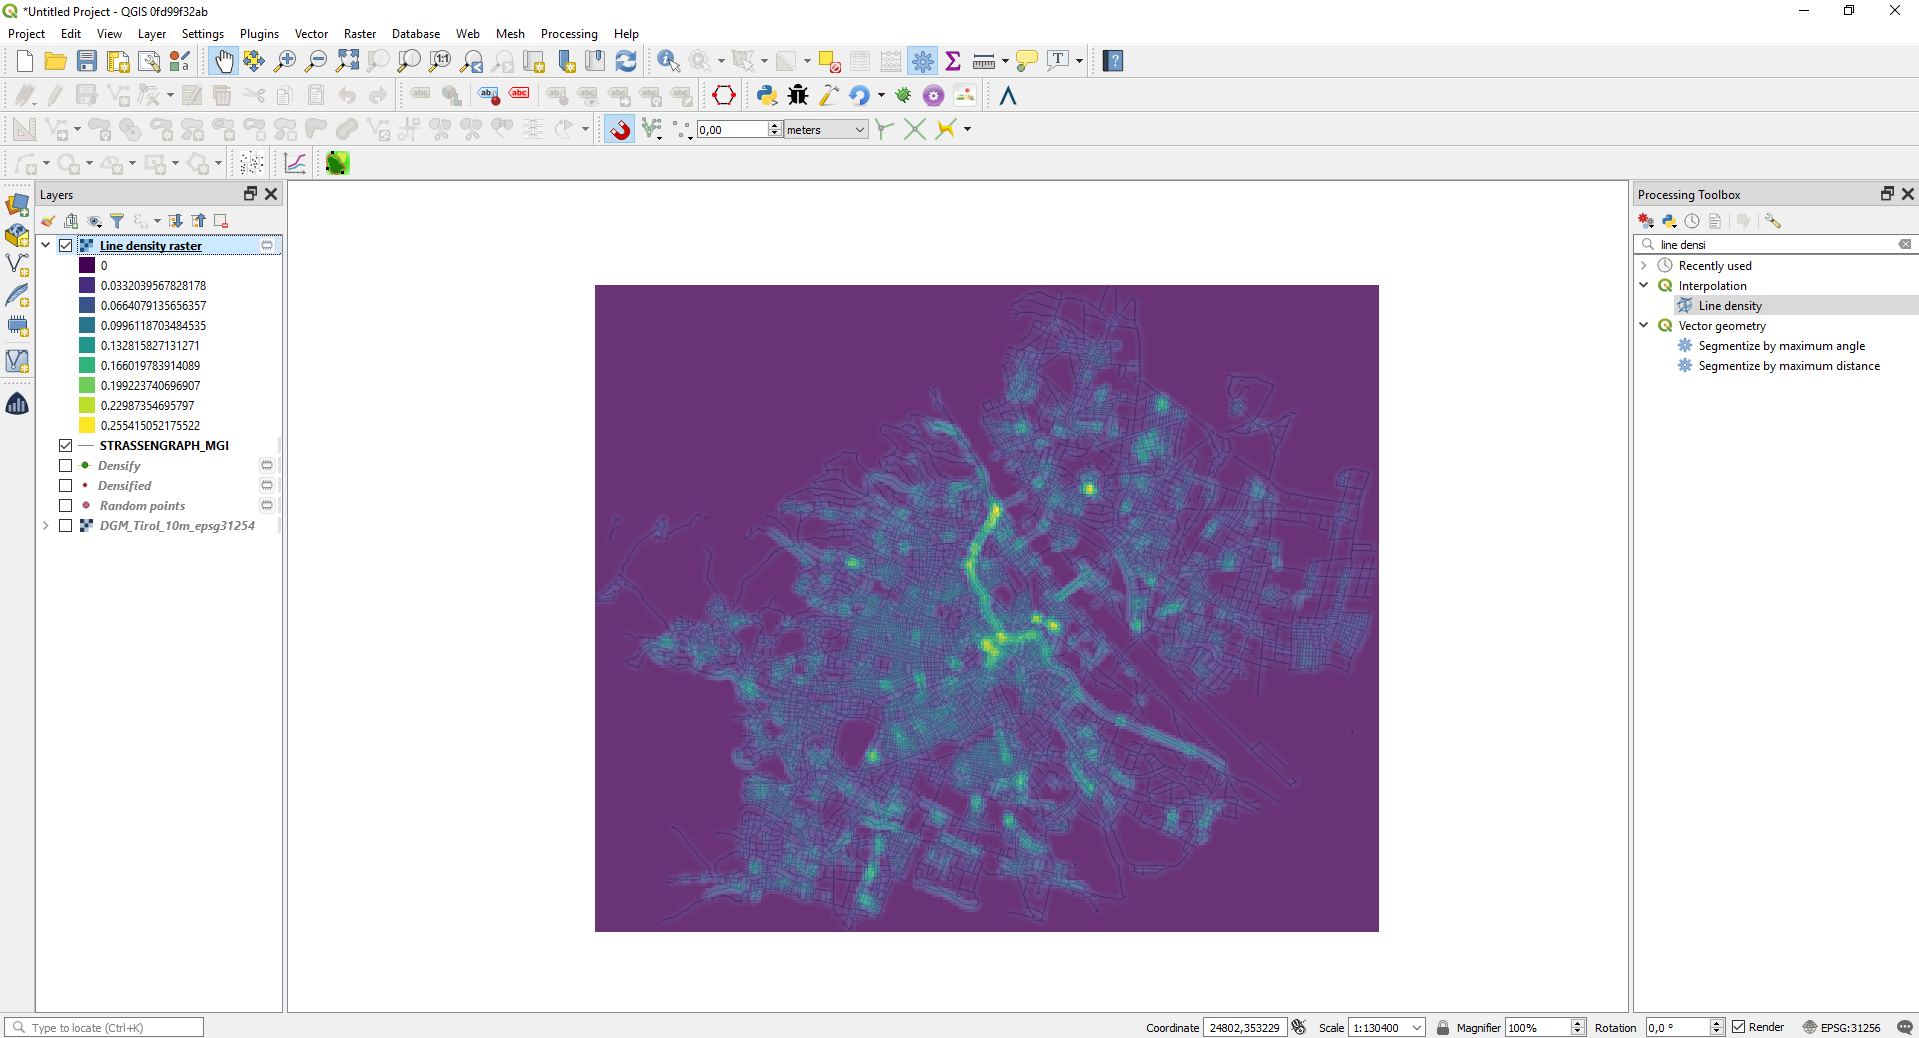Select the Line density algorithm
Screen dimensions: 1919x1038
[x=1729, y=306]
